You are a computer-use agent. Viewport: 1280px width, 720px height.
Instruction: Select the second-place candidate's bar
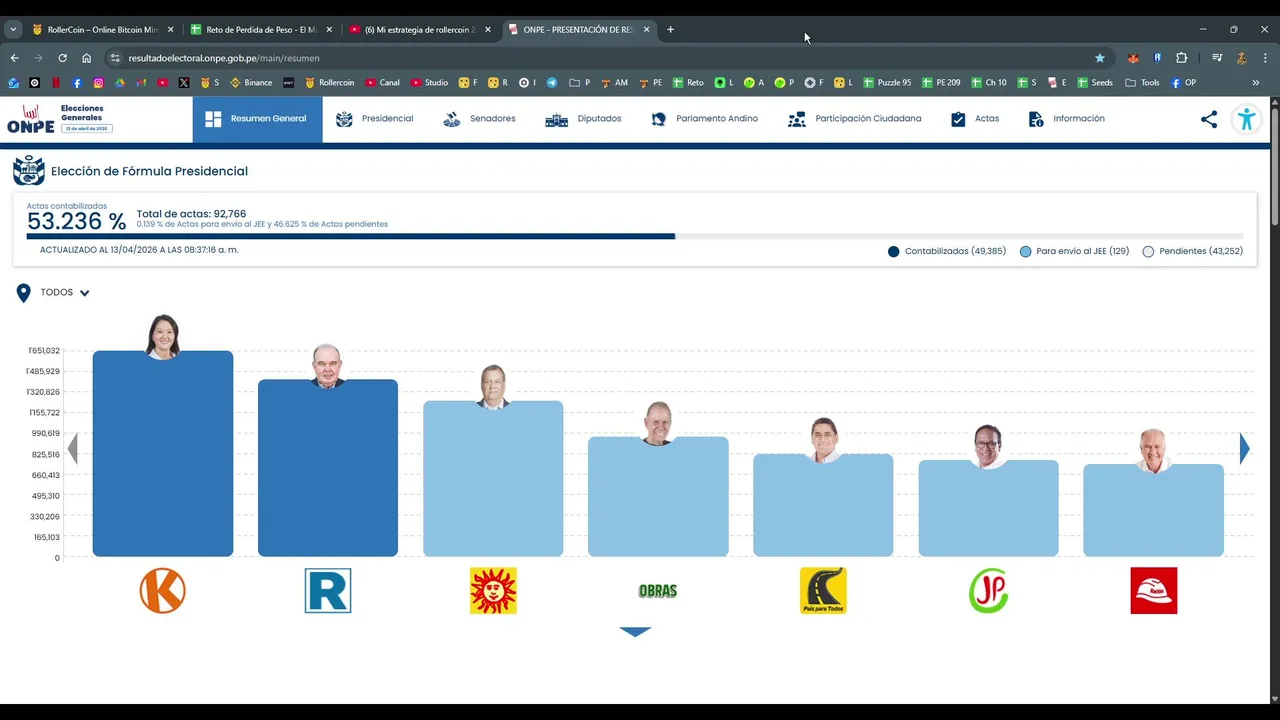coord(328,468)
